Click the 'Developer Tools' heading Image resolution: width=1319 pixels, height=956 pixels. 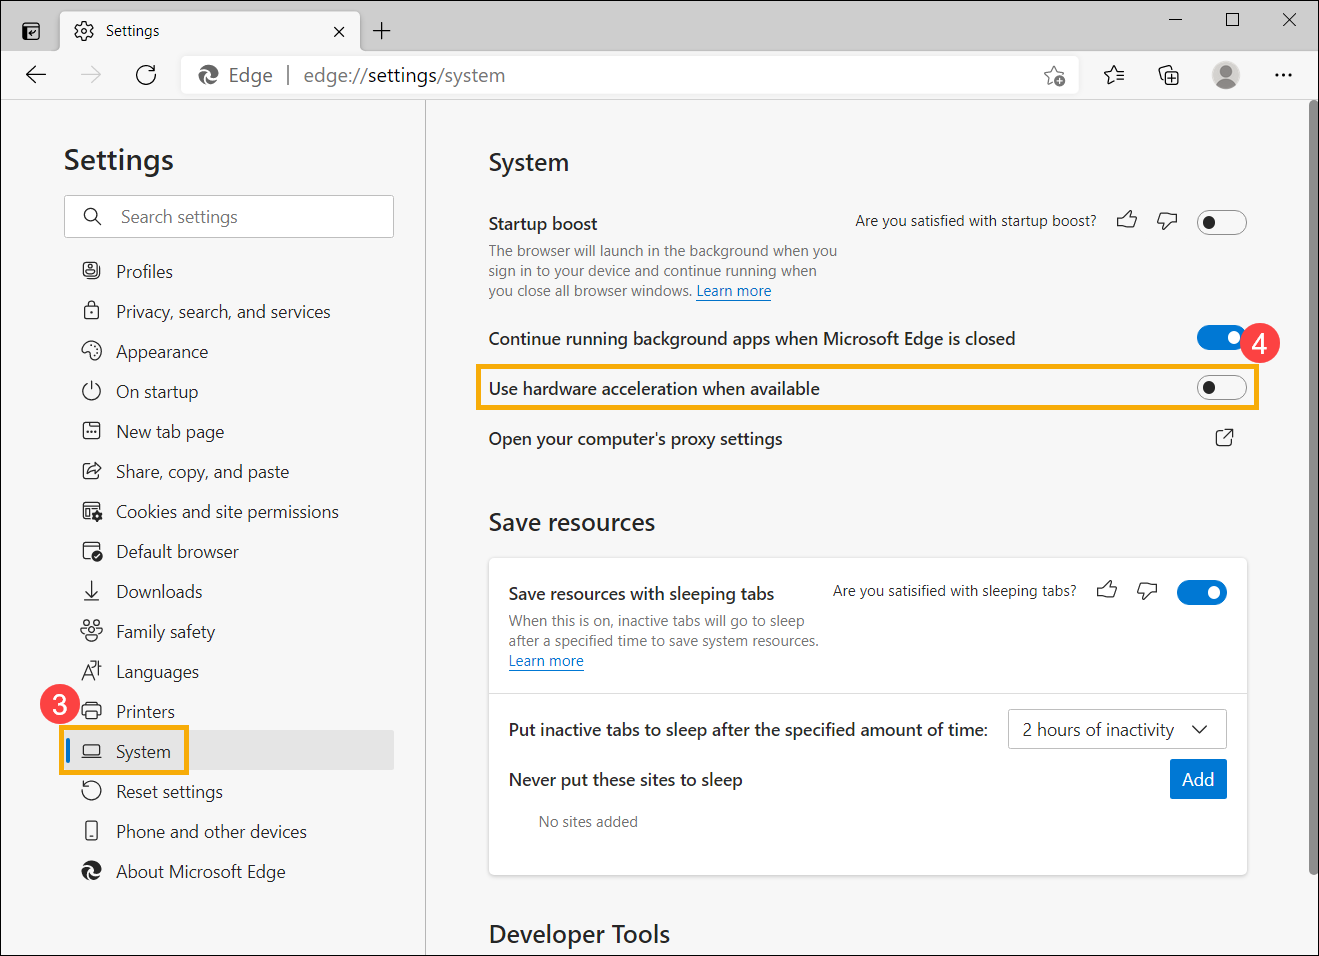(x=579, y=934)
